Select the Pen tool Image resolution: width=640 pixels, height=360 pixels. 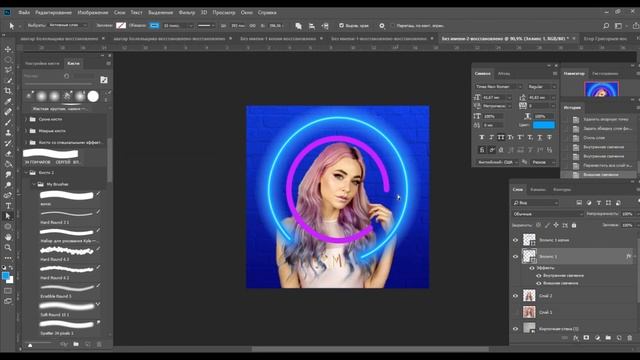coord(8,195)
